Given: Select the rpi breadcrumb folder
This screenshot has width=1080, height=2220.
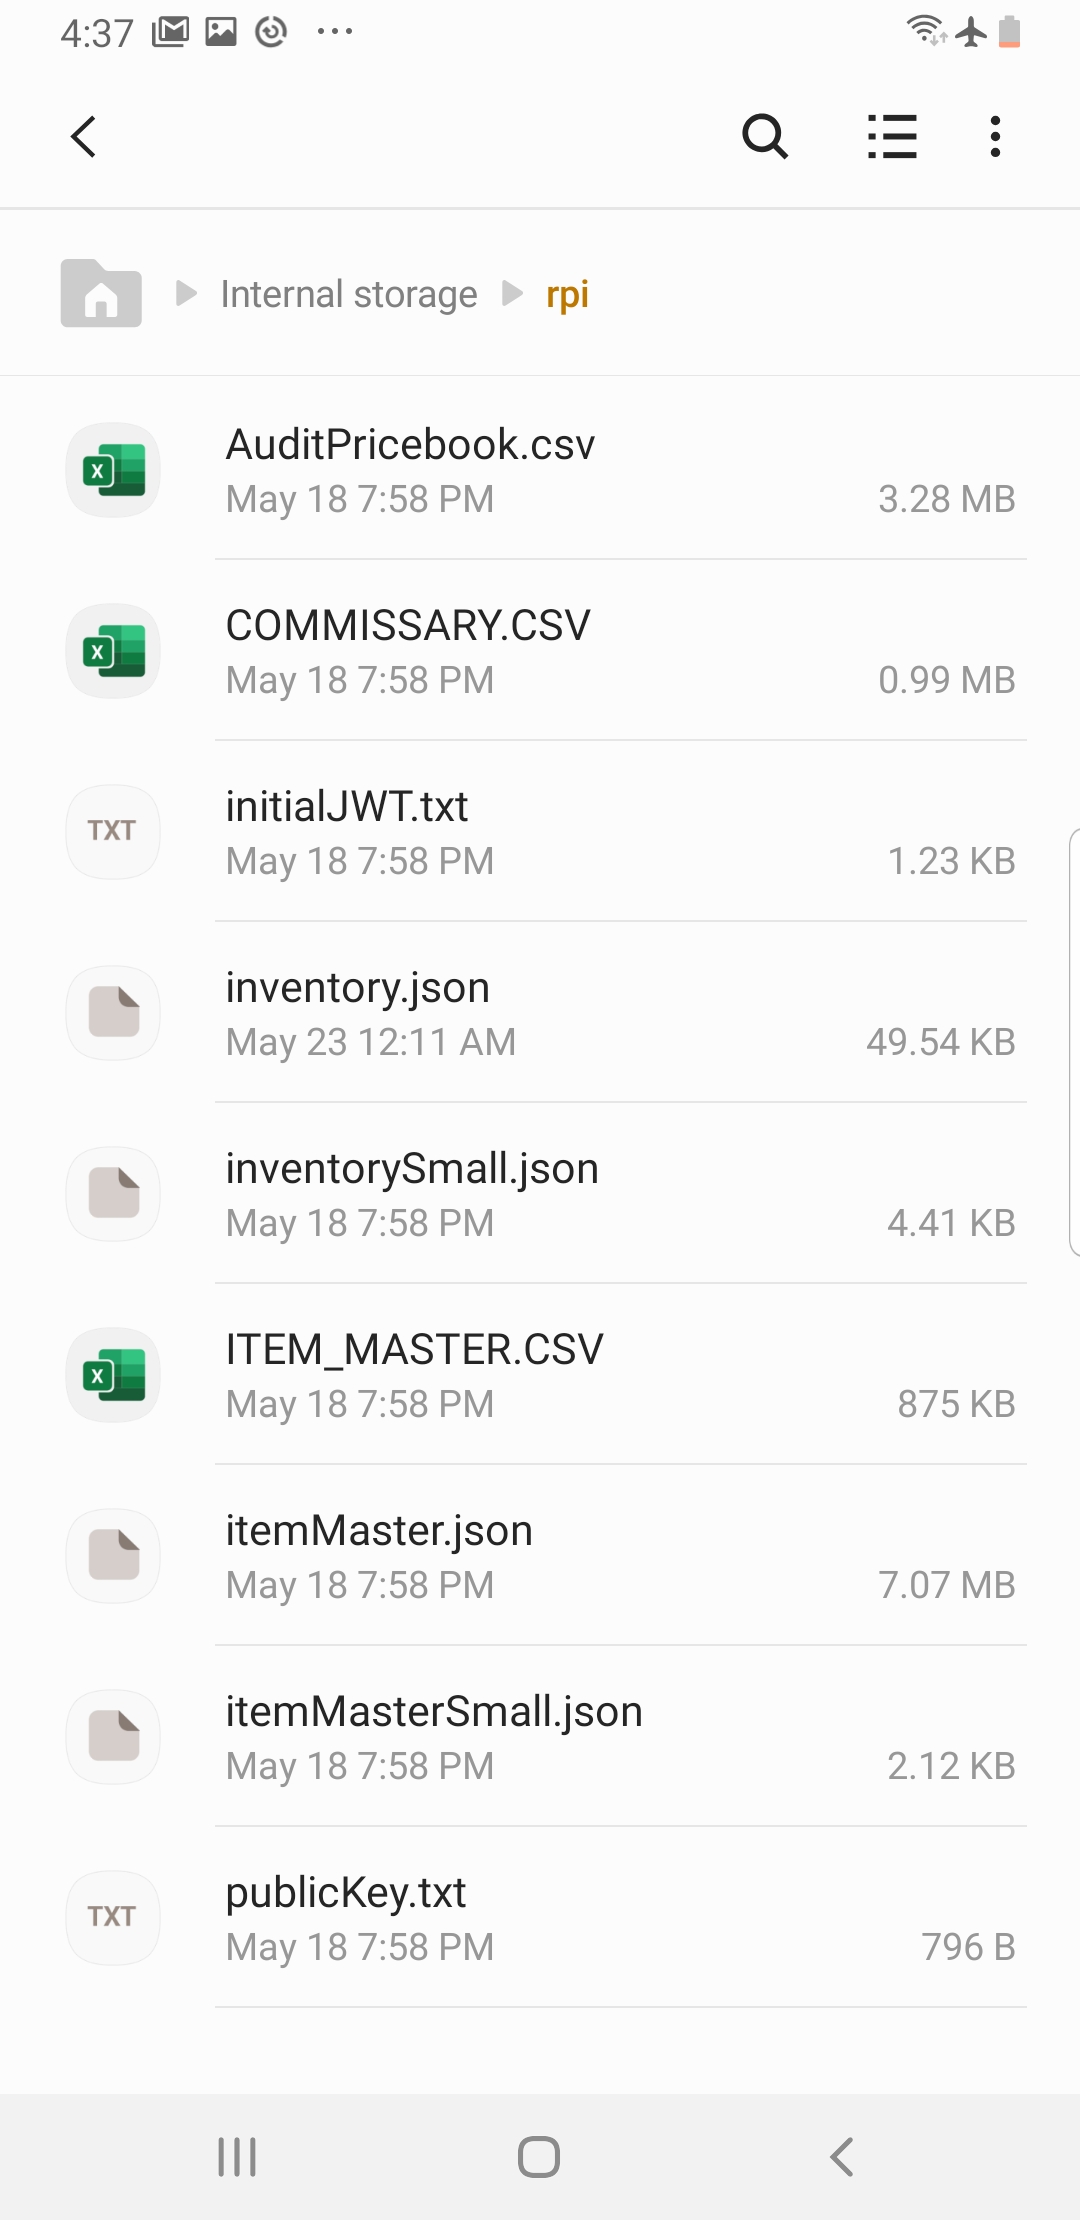Looking at the screenshot, I should point(567,294).
